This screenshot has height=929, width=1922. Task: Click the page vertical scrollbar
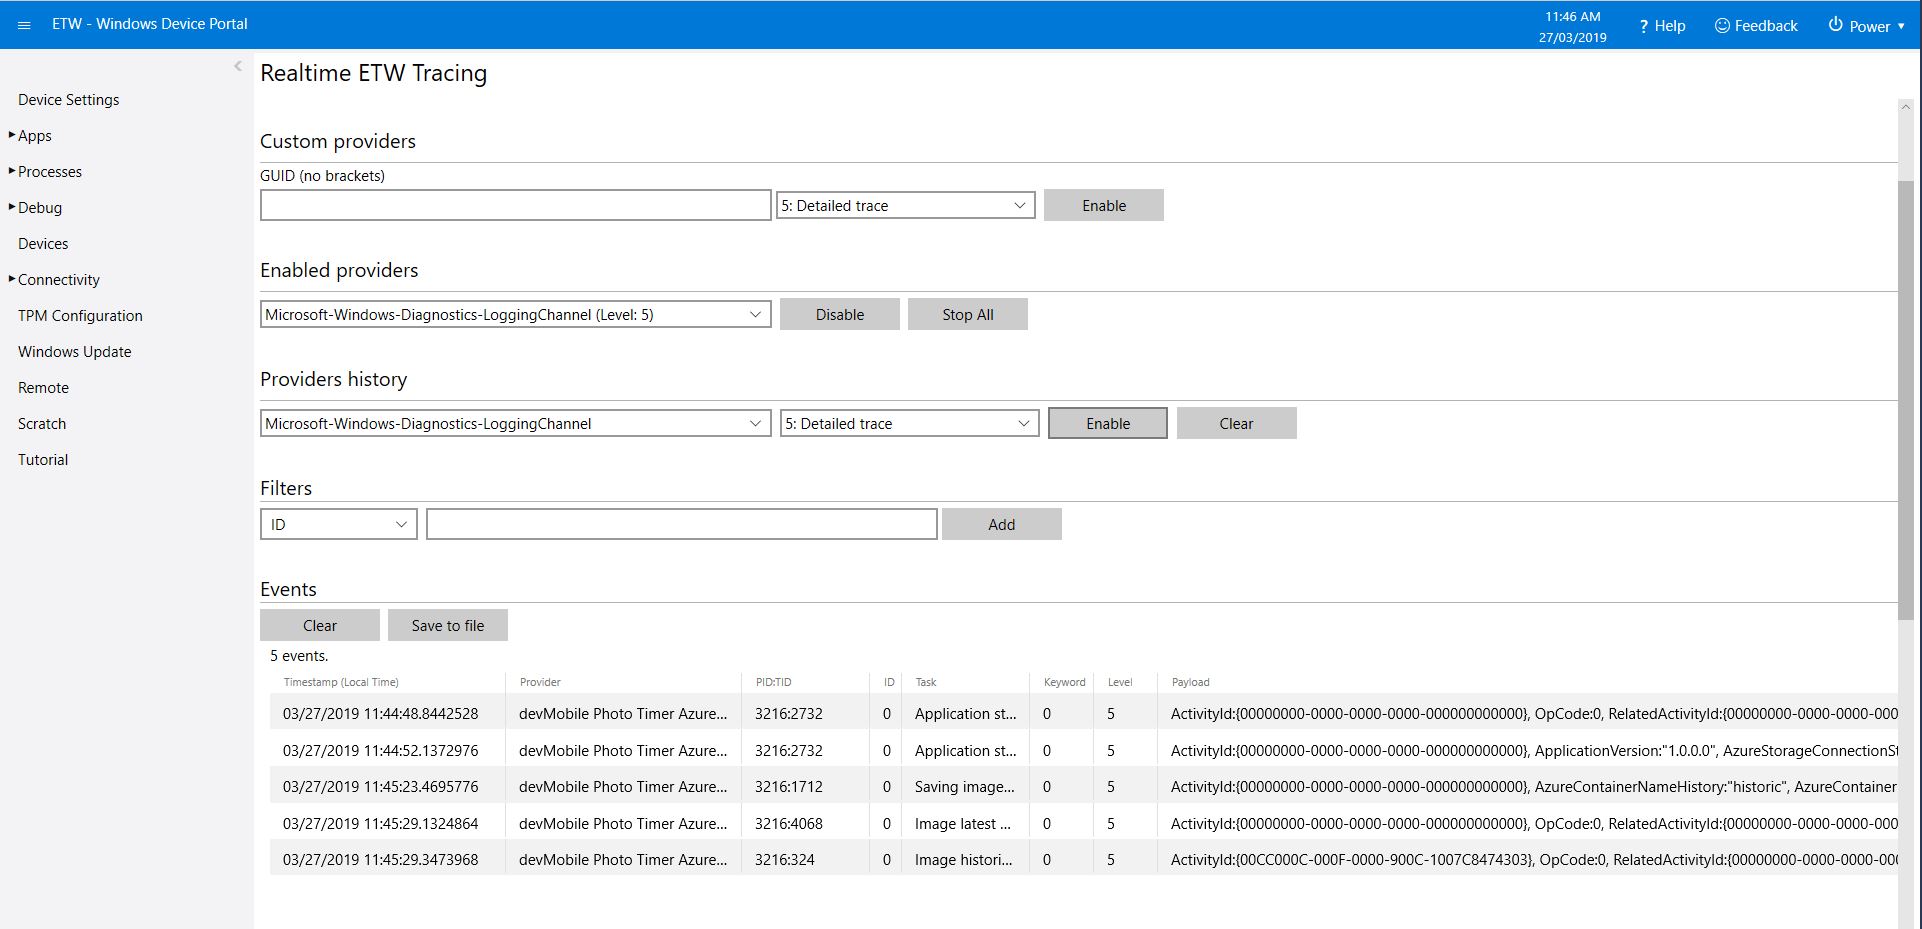click(1905, 400)
